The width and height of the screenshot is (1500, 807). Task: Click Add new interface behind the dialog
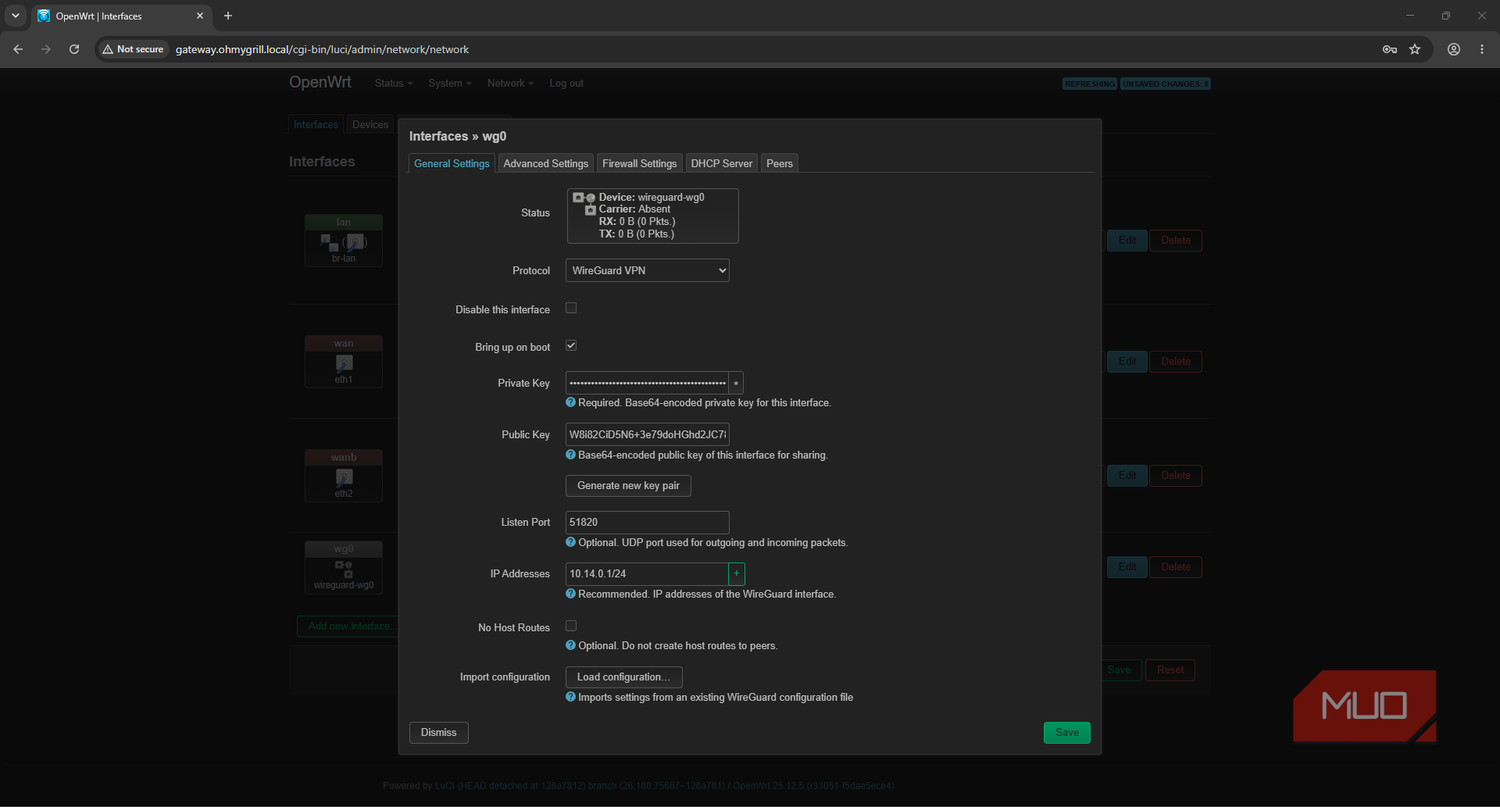tap(348, 626)
